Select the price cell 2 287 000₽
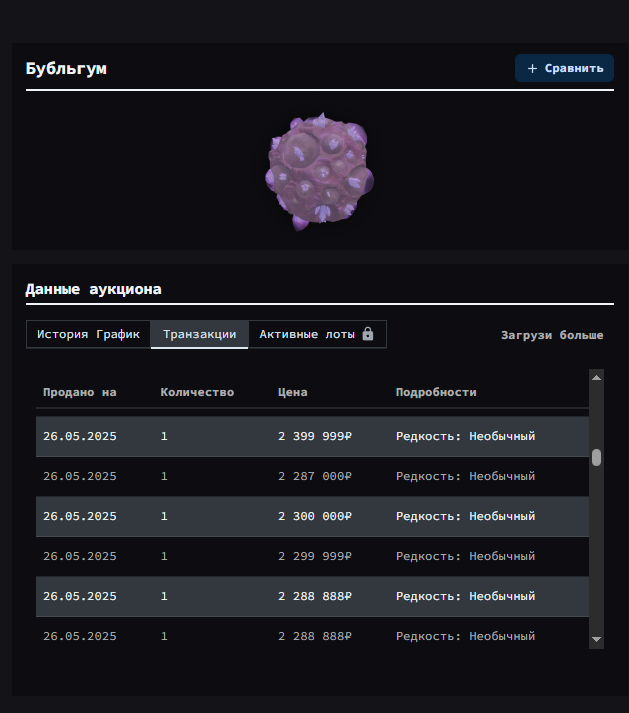Viewport: 629px width, 713px height. 315,476
